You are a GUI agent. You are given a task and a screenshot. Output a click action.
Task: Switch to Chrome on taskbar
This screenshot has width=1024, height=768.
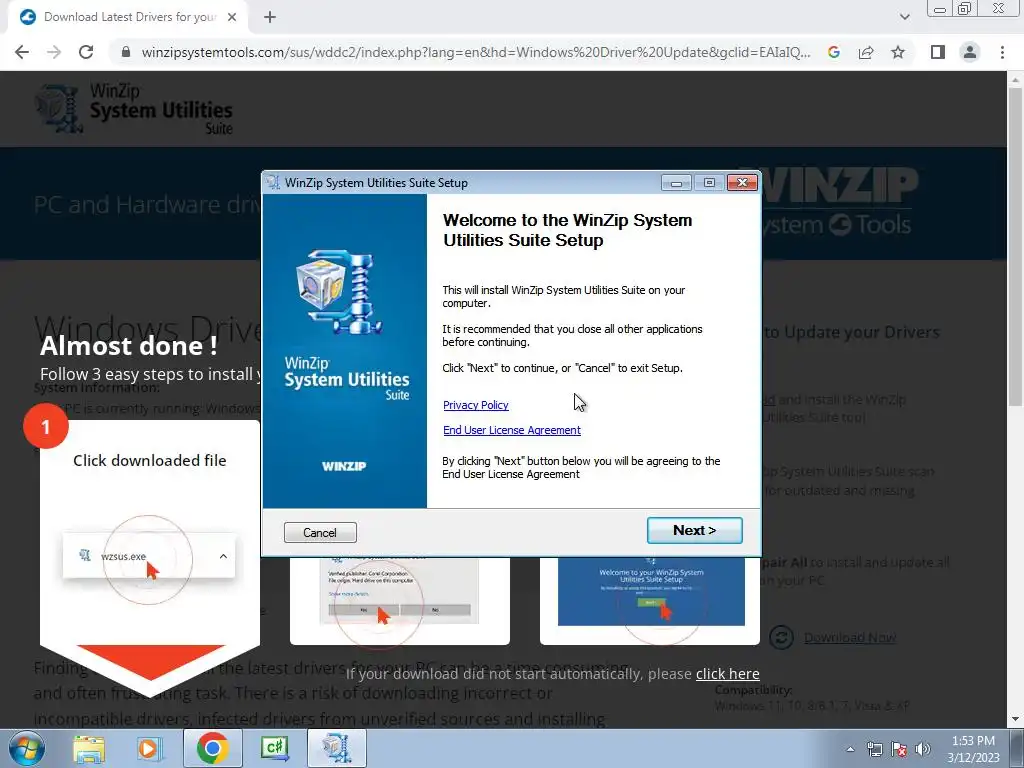[x=212, y=748]
